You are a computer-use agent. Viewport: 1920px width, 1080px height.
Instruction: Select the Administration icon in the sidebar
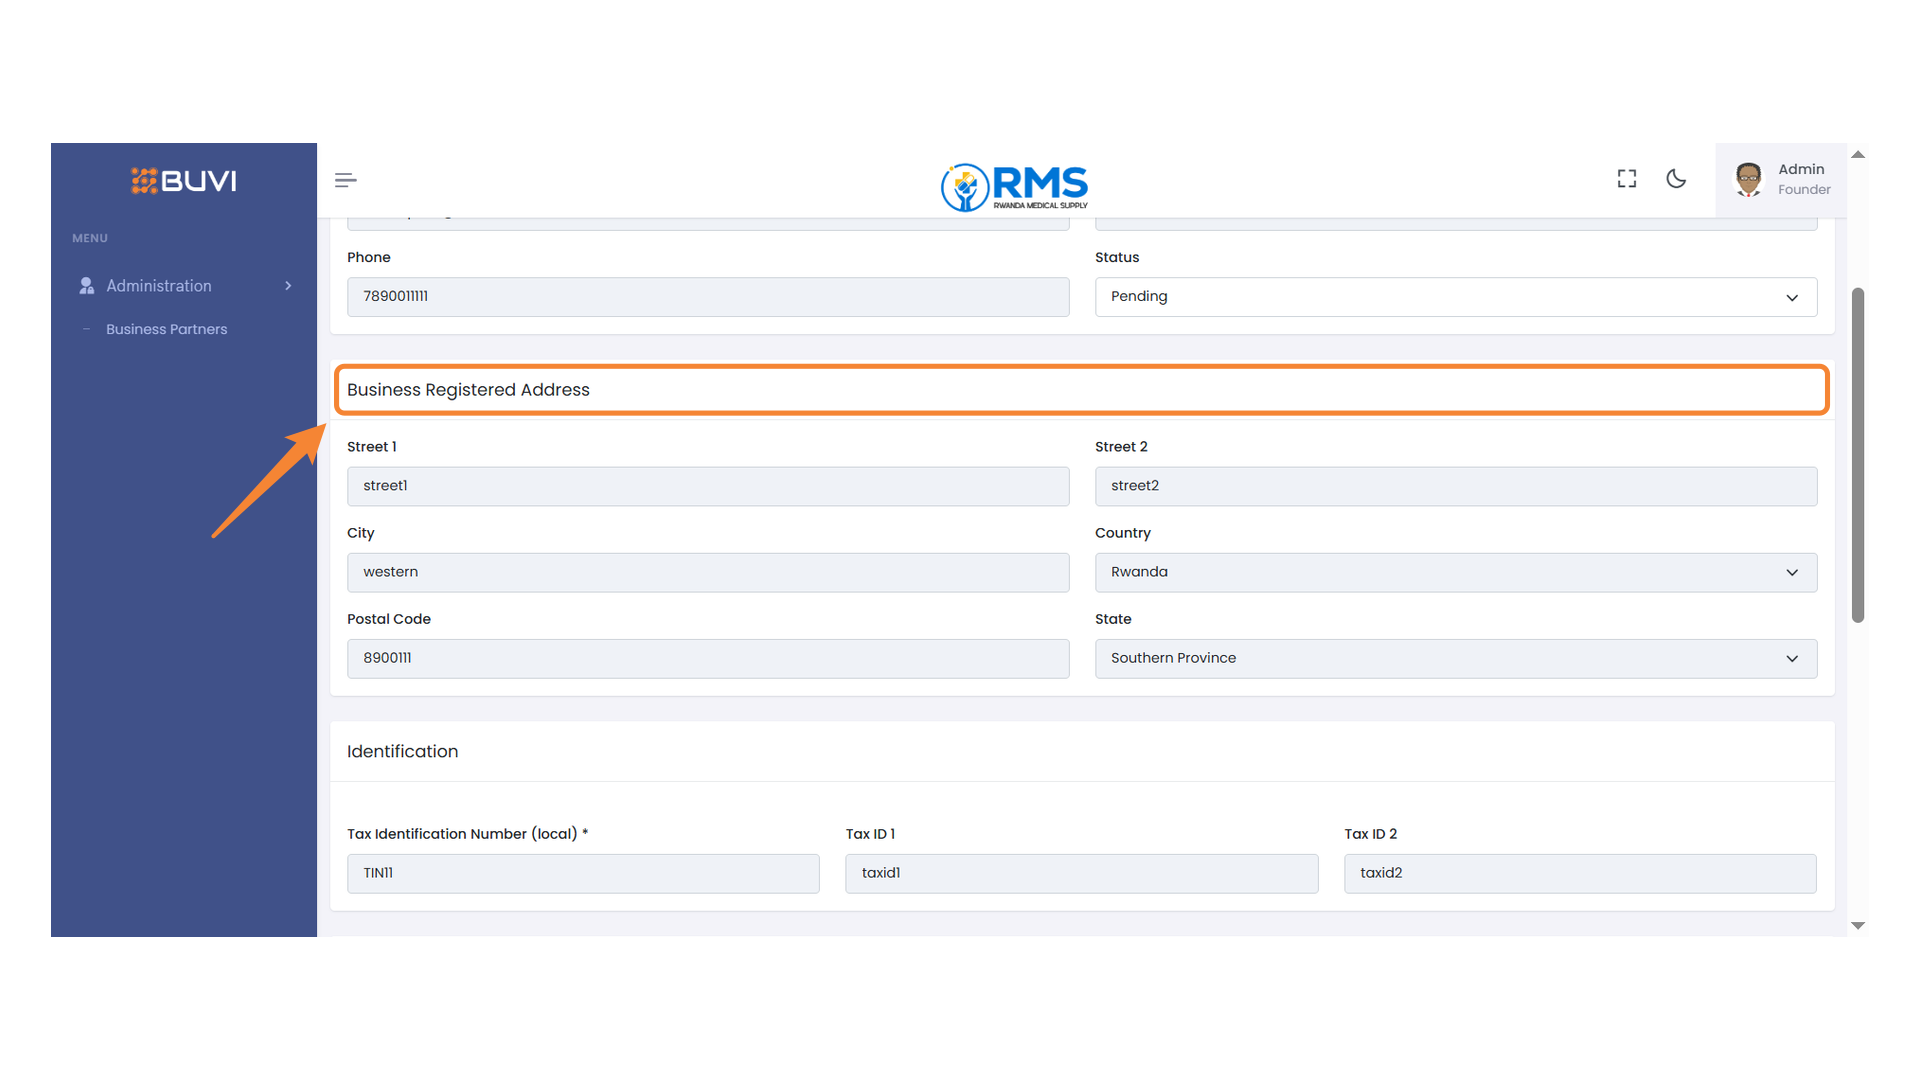click(86, 285)
